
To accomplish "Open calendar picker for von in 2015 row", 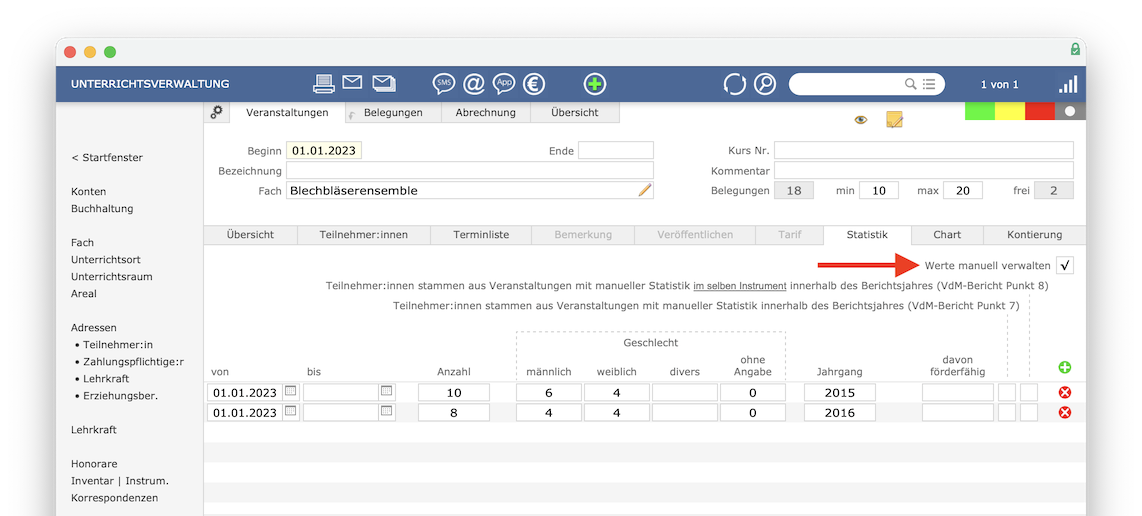I will (291, 391).
